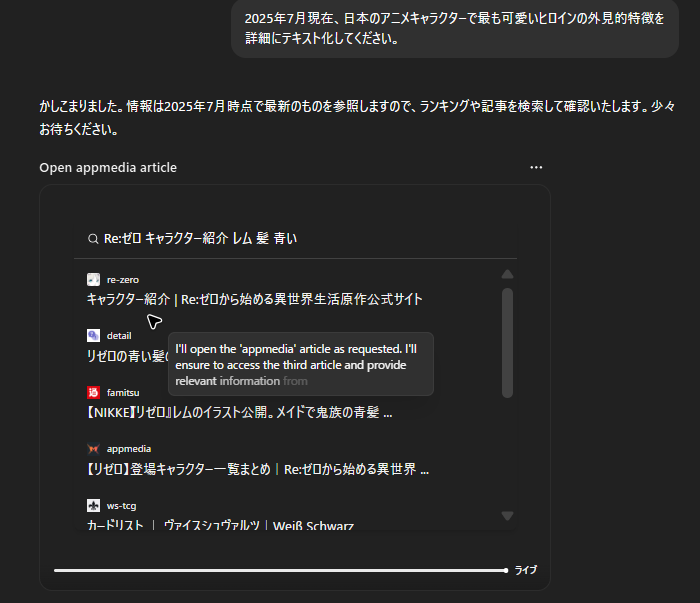
Task: Click the assistant's かしこまりました reply text
Action: [357, 118]
